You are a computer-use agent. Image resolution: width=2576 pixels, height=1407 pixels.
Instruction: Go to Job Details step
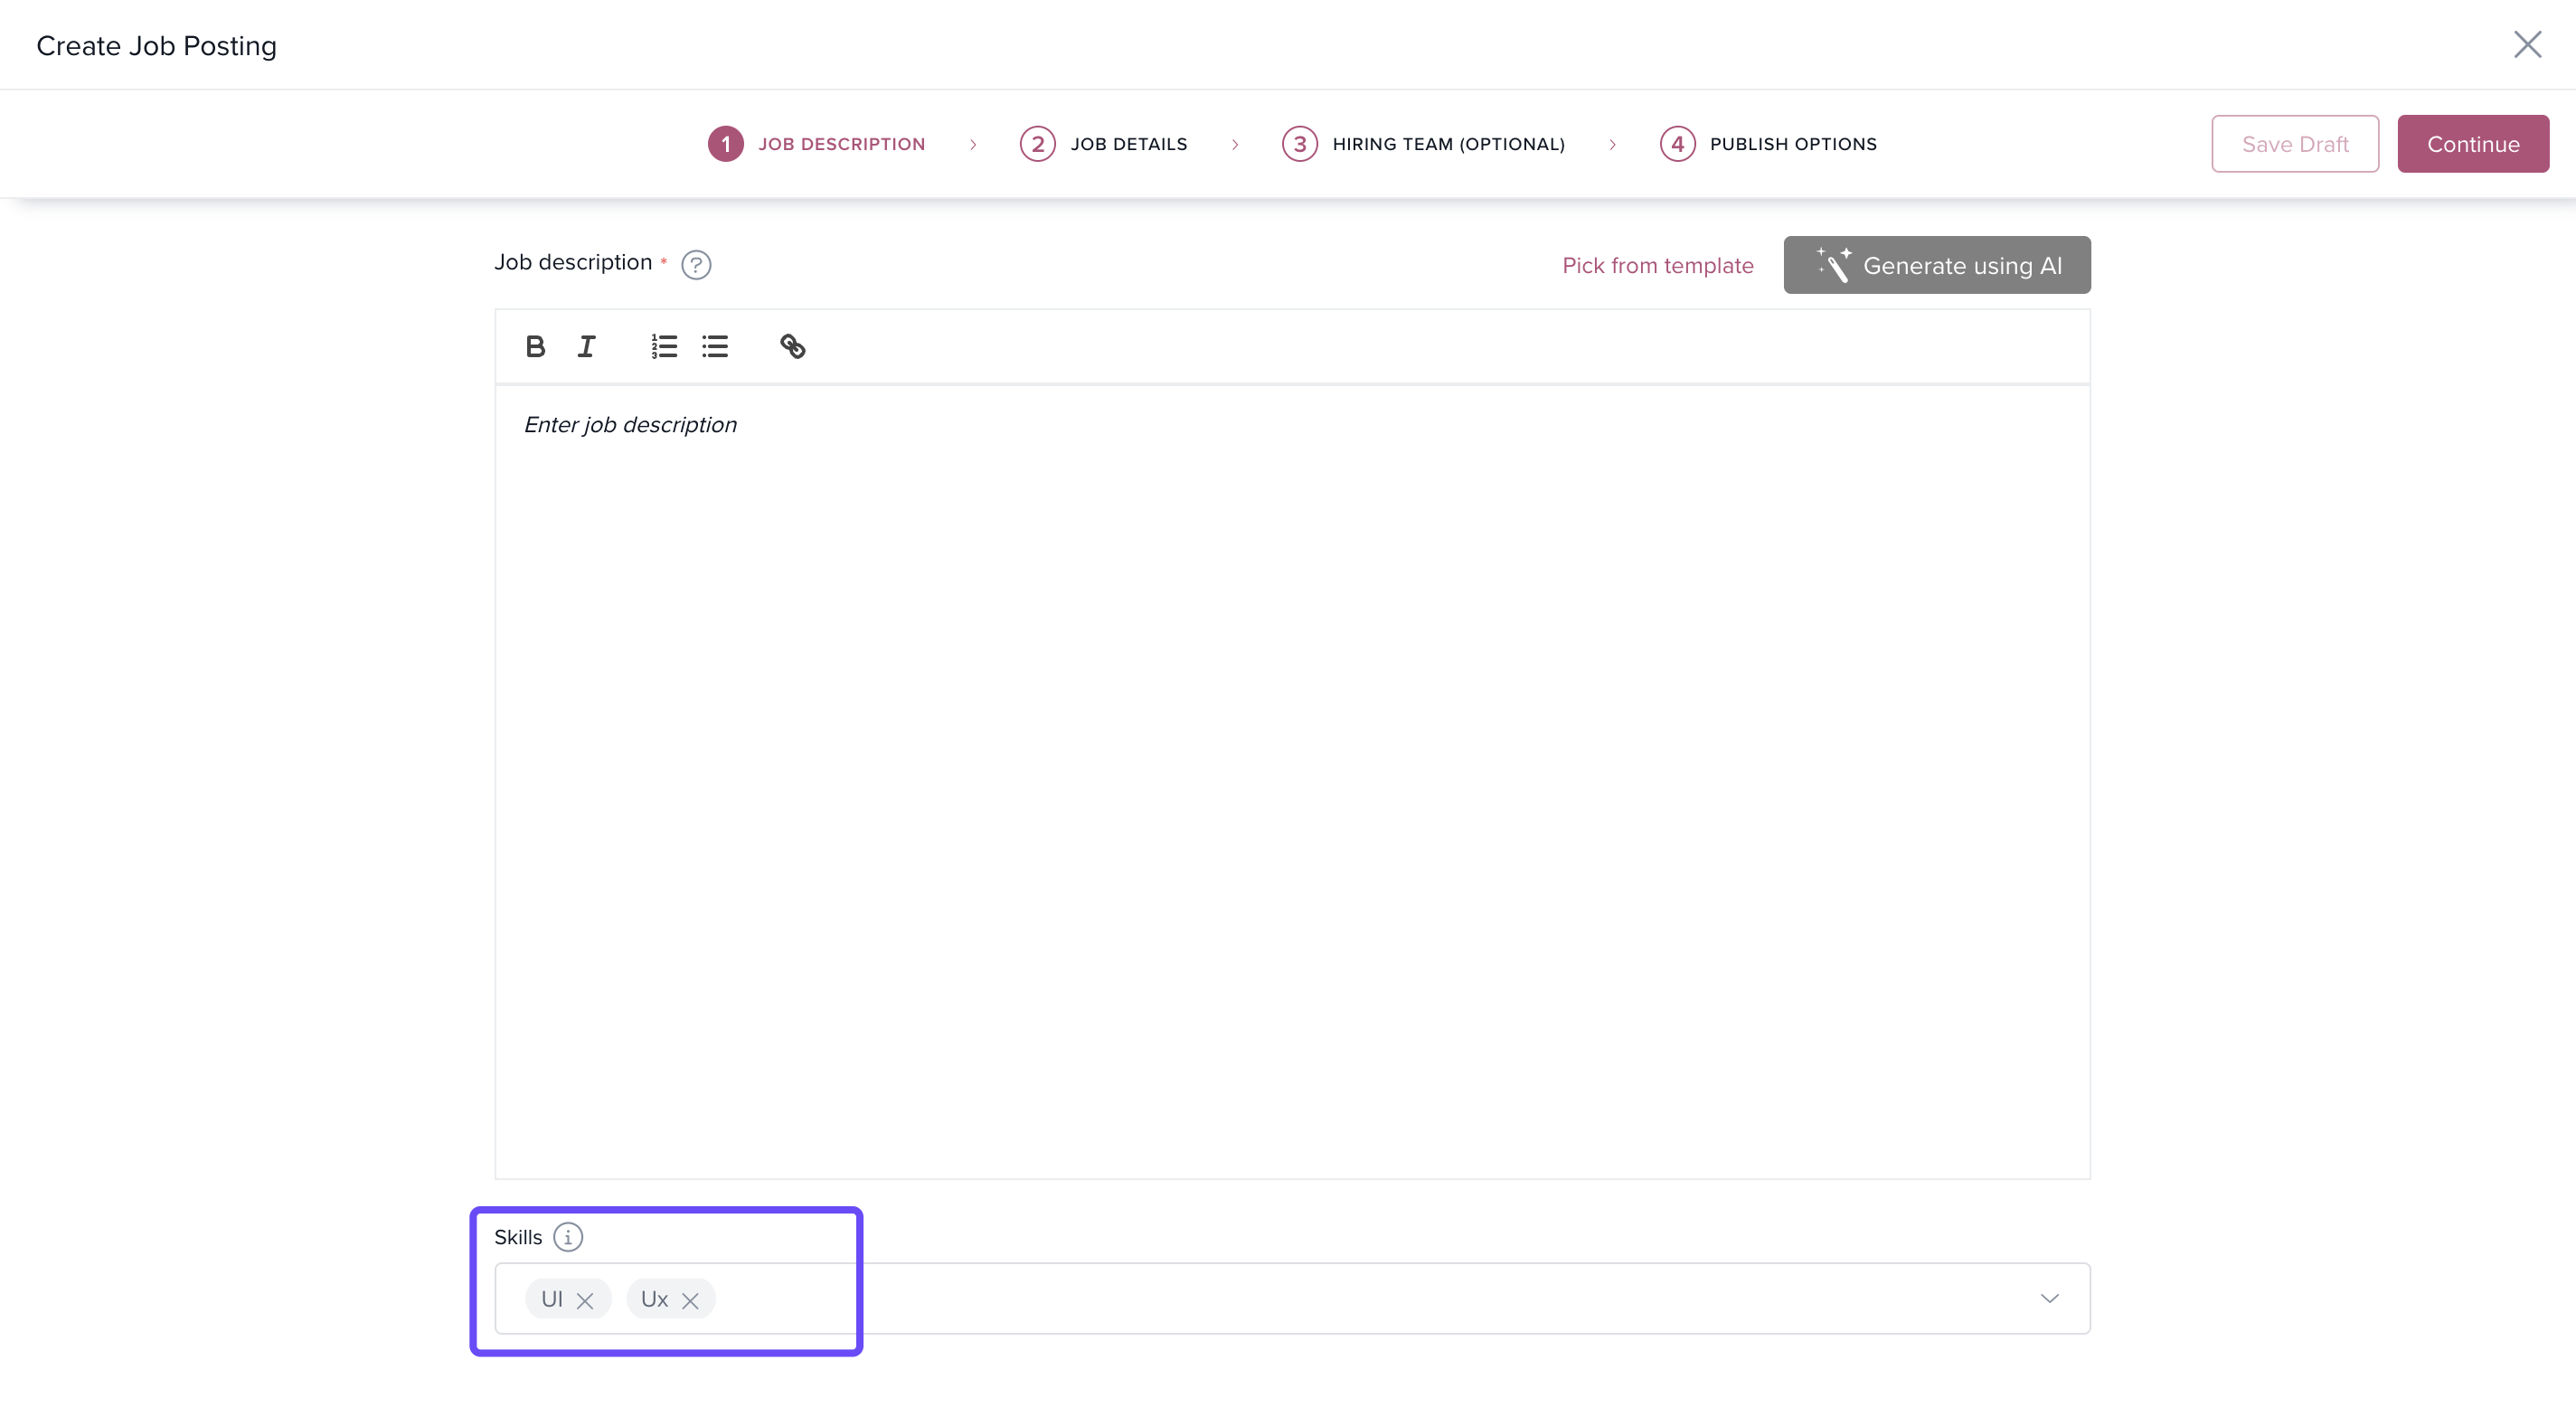1104,144
